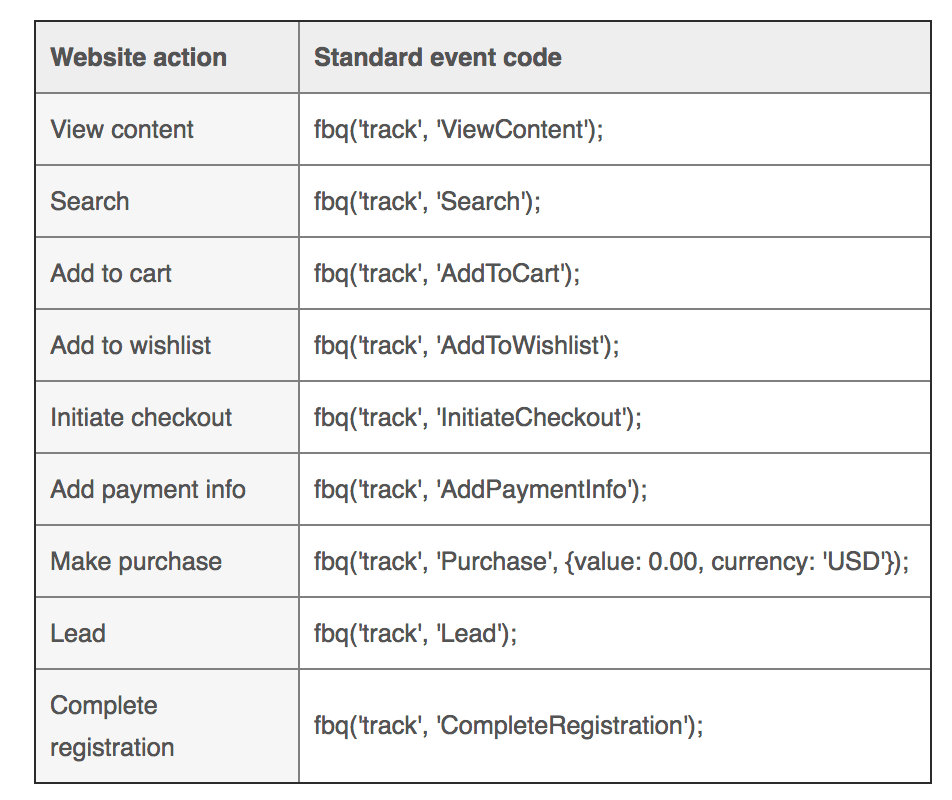
Task: Select the 'Make purchase' cell
Action: pyautogui.click(x=136, y=561)
